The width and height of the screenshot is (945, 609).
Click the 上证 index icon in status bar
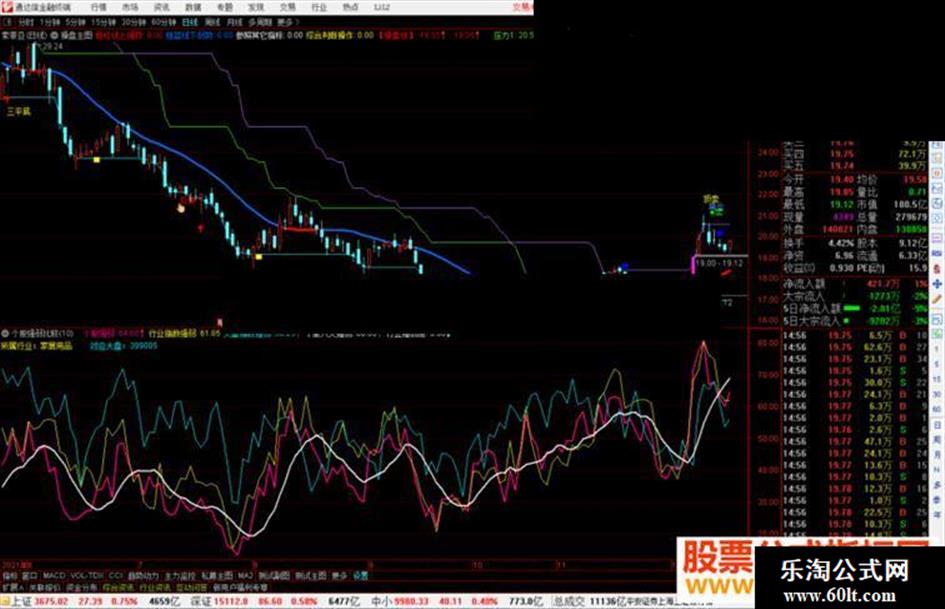5,601
